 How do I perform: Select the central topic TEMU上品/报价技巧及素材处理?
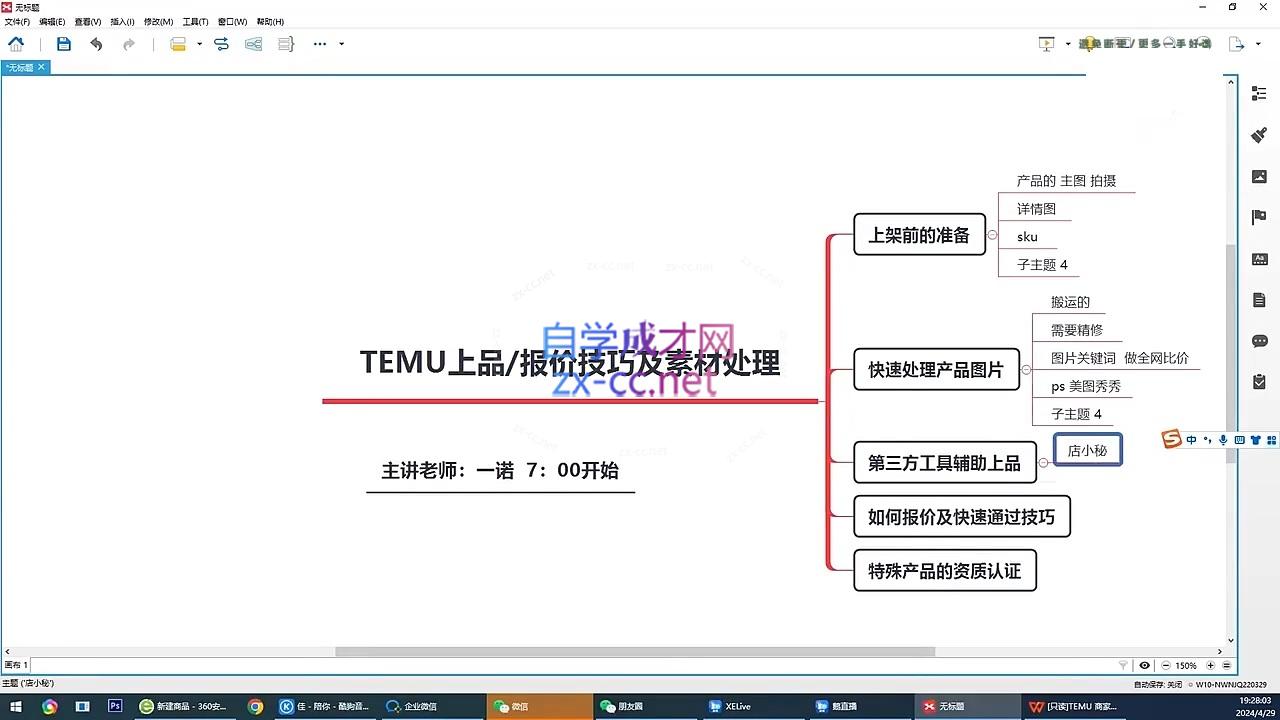(x=570, y=362)
